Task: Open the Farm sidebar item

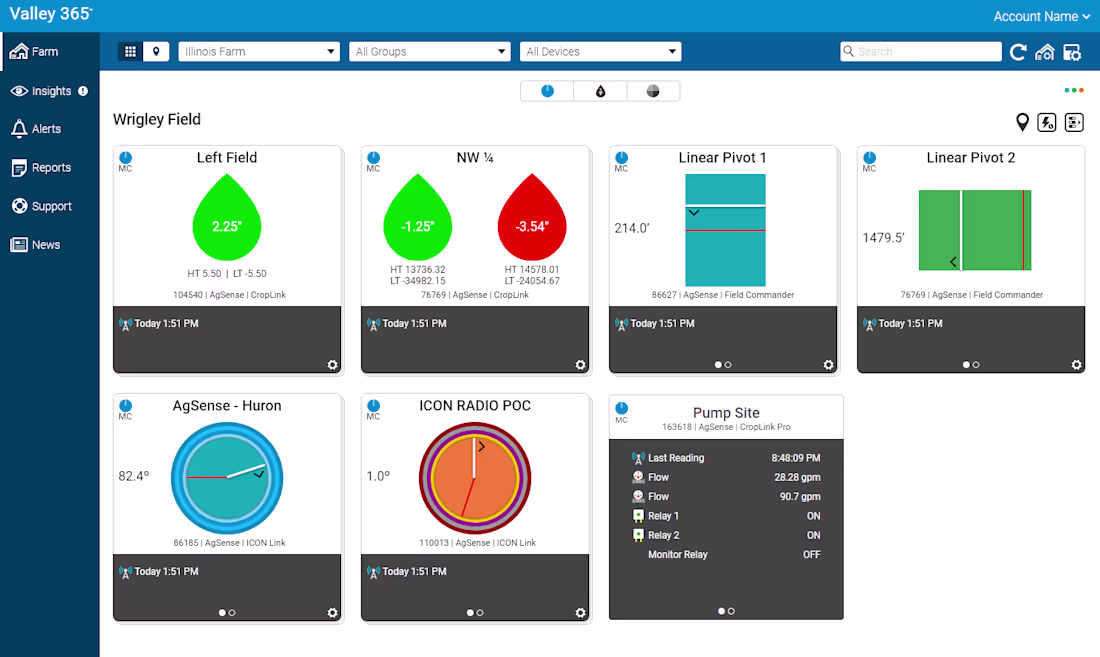Action: click(x=49, y=51)
